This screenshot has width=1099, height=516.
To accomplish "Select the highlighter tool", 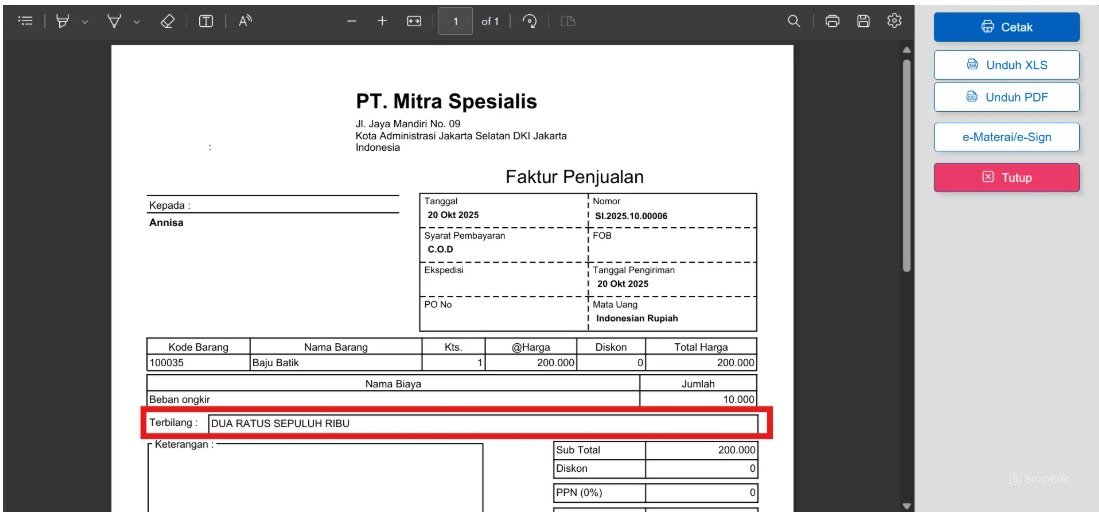I will point(63,22).
